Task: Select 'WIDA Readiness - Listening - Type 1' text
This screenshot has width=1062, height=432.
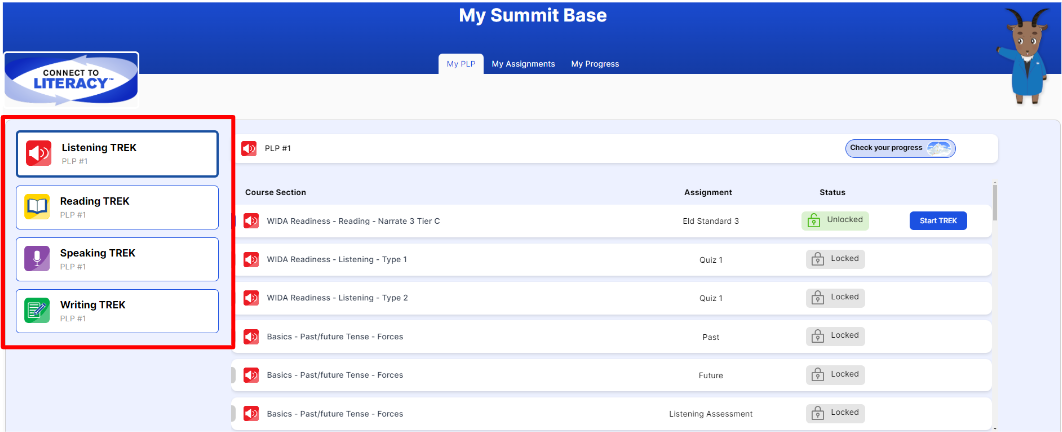Action: pyautogui.click(x=337, y=259)
